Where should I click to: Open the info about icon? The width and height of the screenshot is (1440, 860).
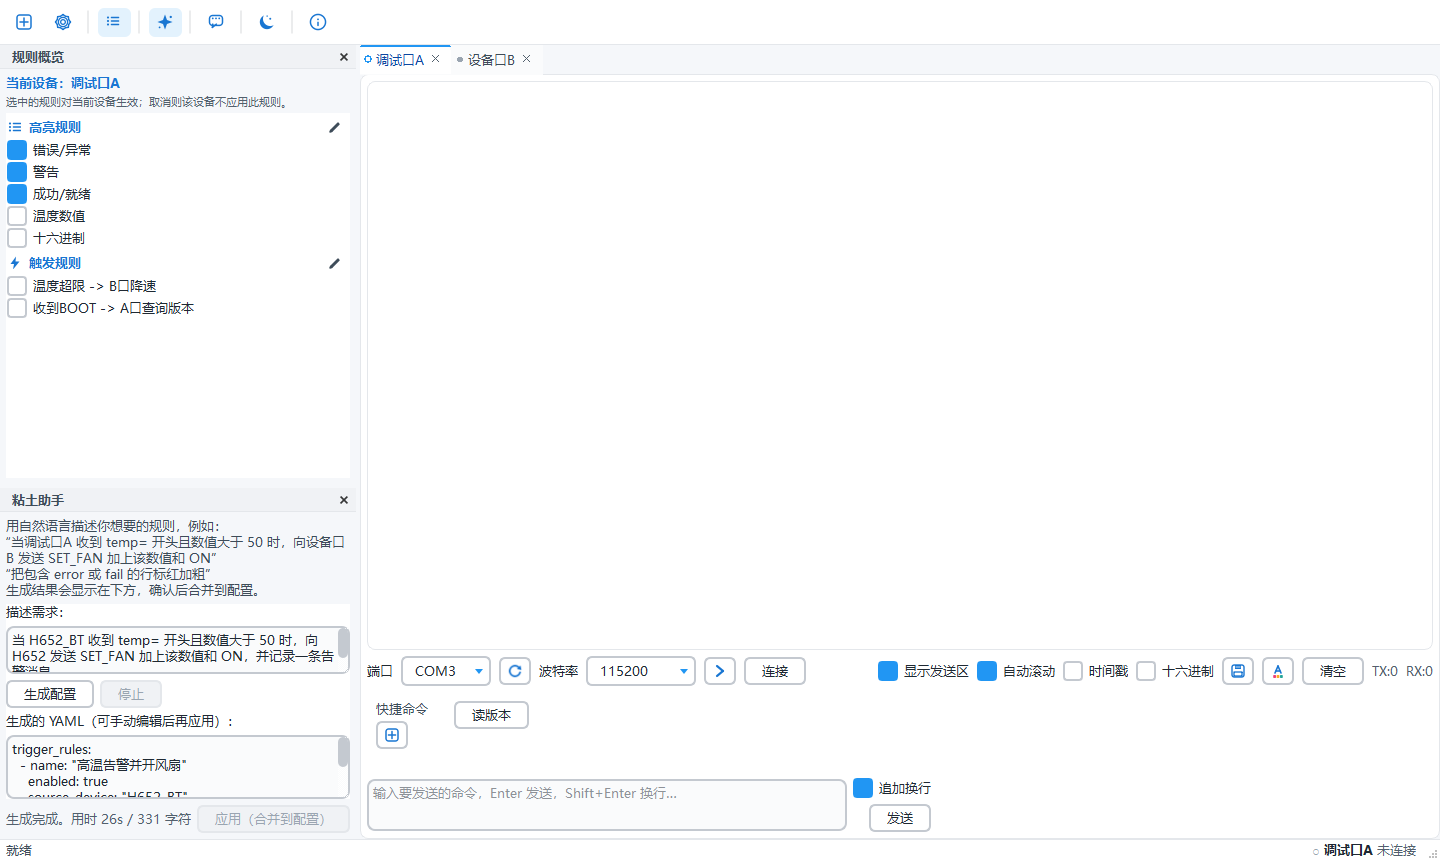[x=318, y=22]
